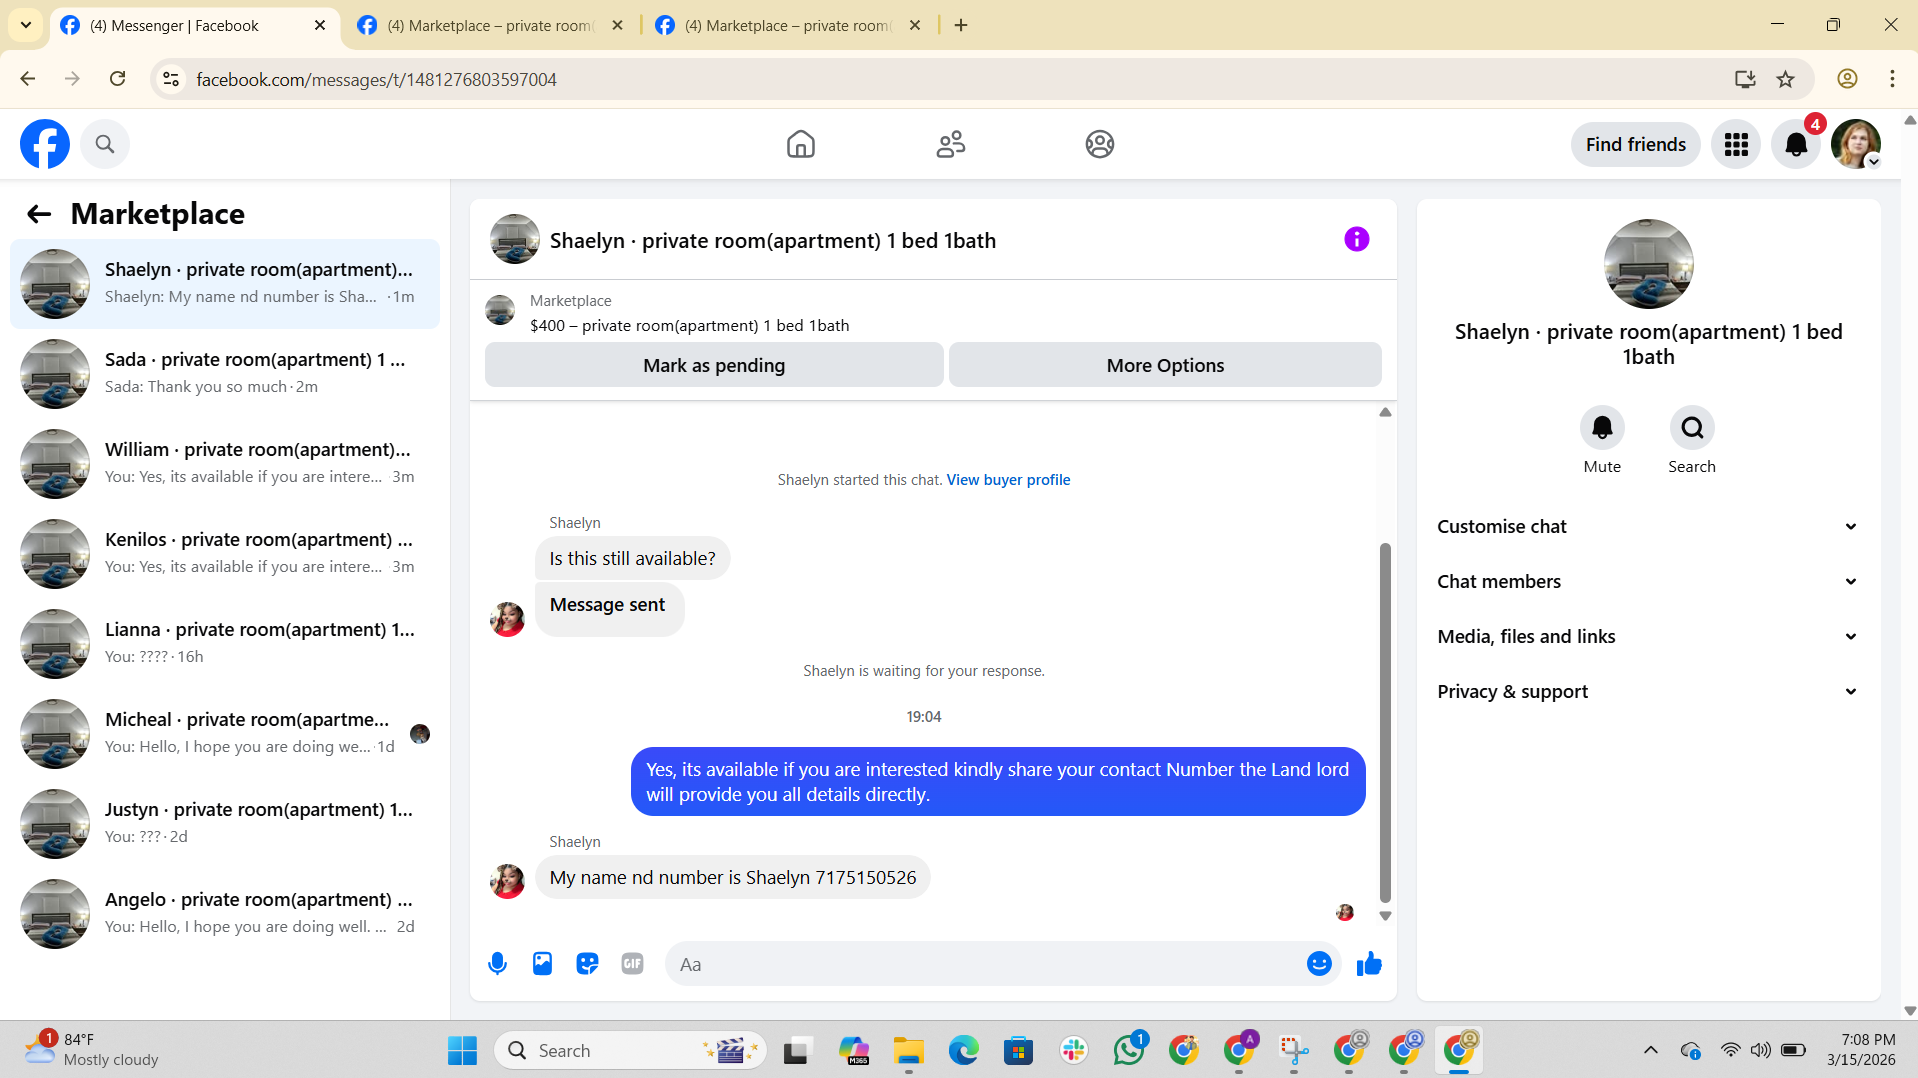Viewport: 1918px width, 1078px height.
Task: Open a new browser tab
Action: [961, 26]
